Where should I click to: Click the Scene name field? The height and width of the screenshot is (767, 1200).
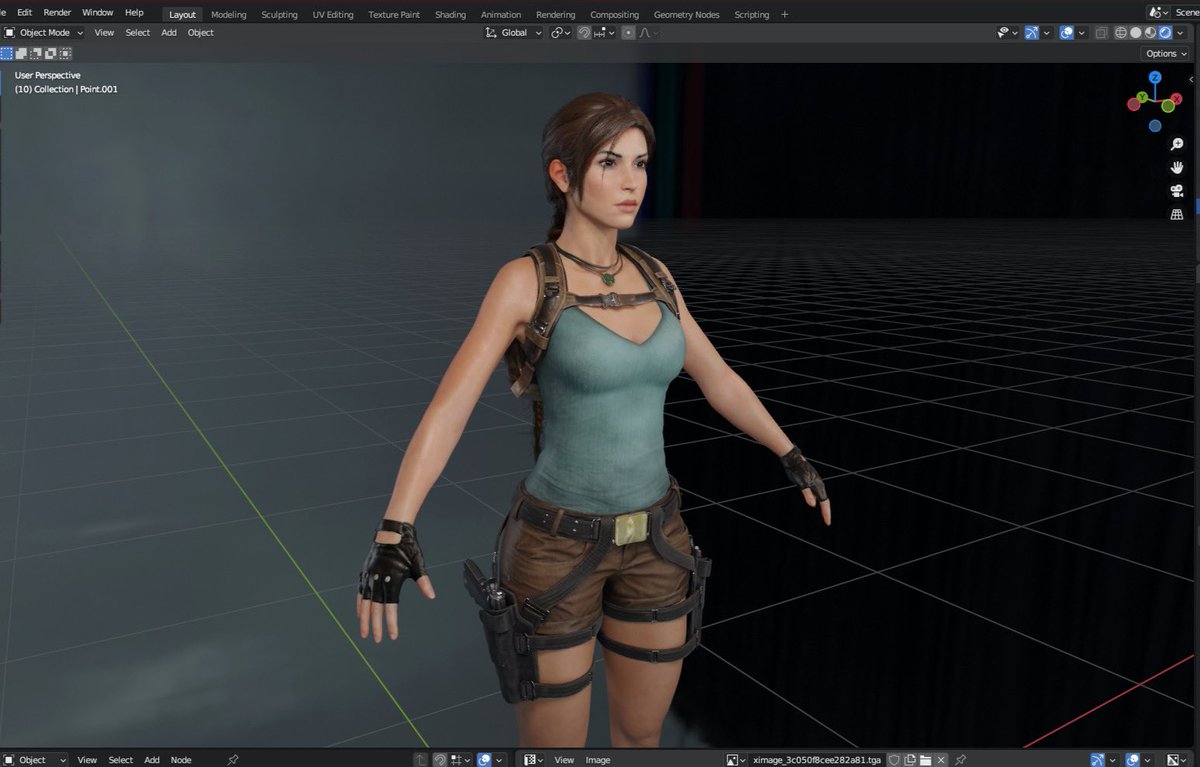click(1185, 12)
